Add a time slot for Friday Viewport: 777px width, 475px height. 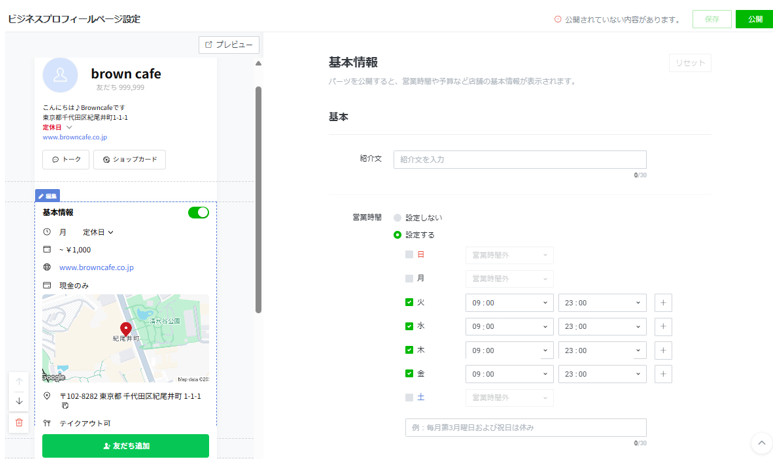point(663,374)
